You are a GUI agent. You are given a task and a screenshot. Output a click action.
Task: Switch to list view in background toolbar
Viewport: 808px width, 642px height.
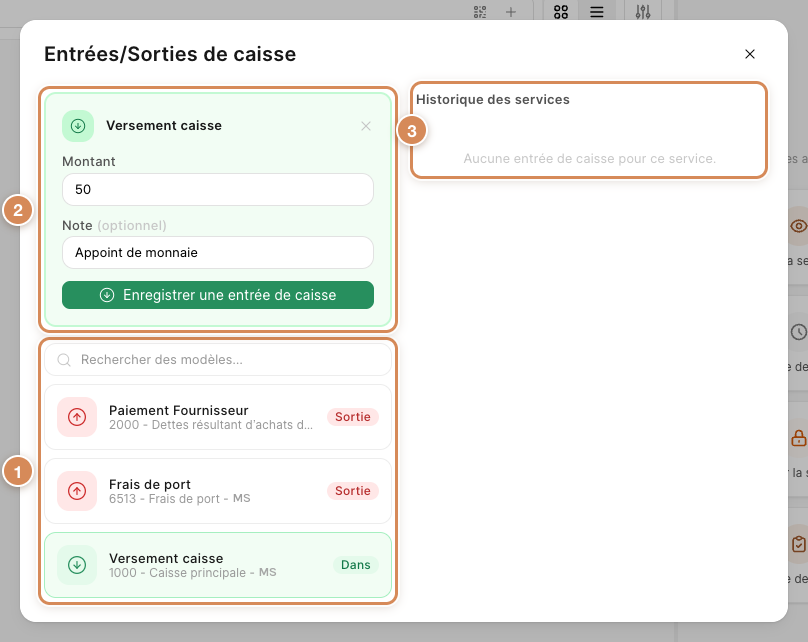[x=597, y=11]
